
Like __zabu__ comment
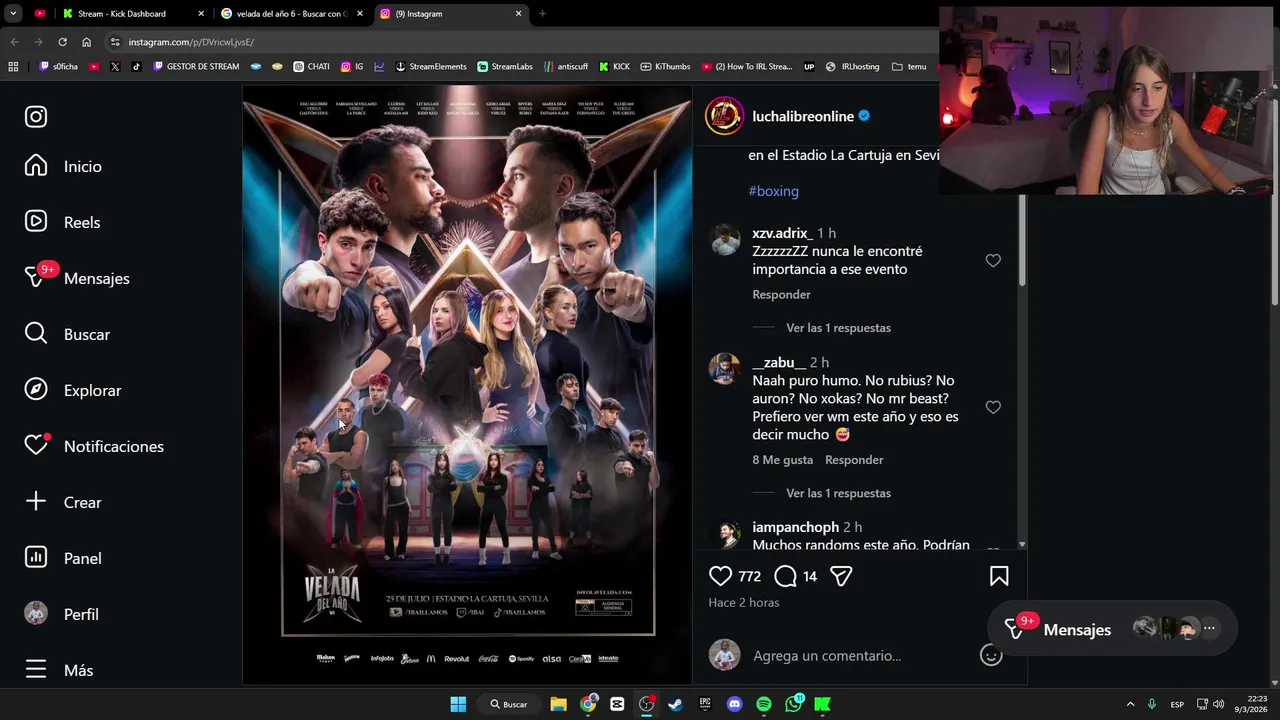coord(993,407)
